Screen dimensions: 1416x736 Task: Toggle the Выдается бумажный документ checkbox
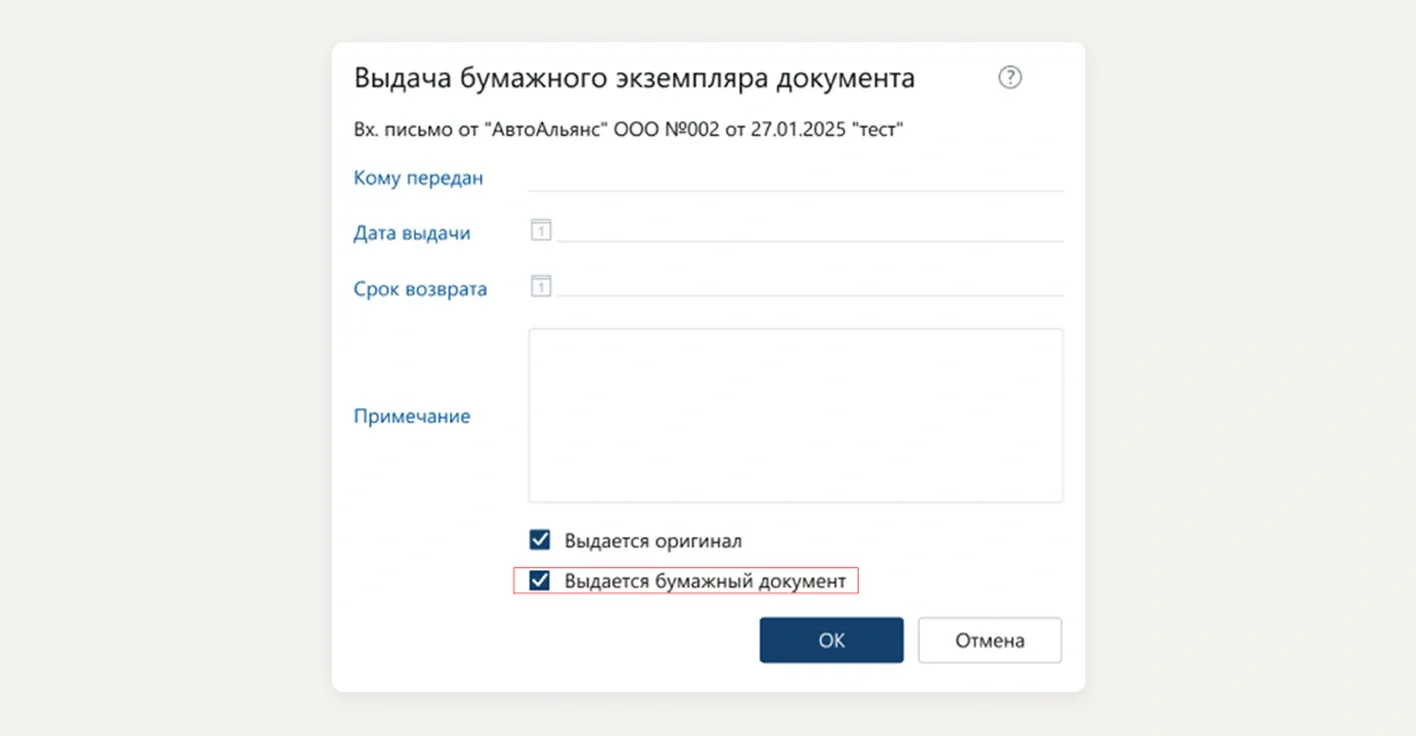(x=540, y=581)
